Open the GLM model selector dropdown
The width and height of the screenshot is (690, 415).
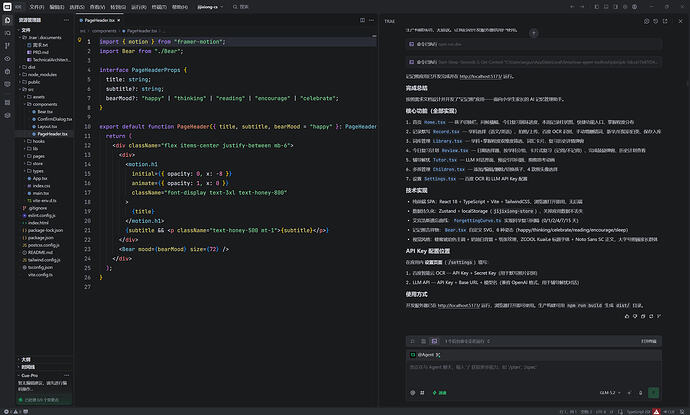click(610, 393)
